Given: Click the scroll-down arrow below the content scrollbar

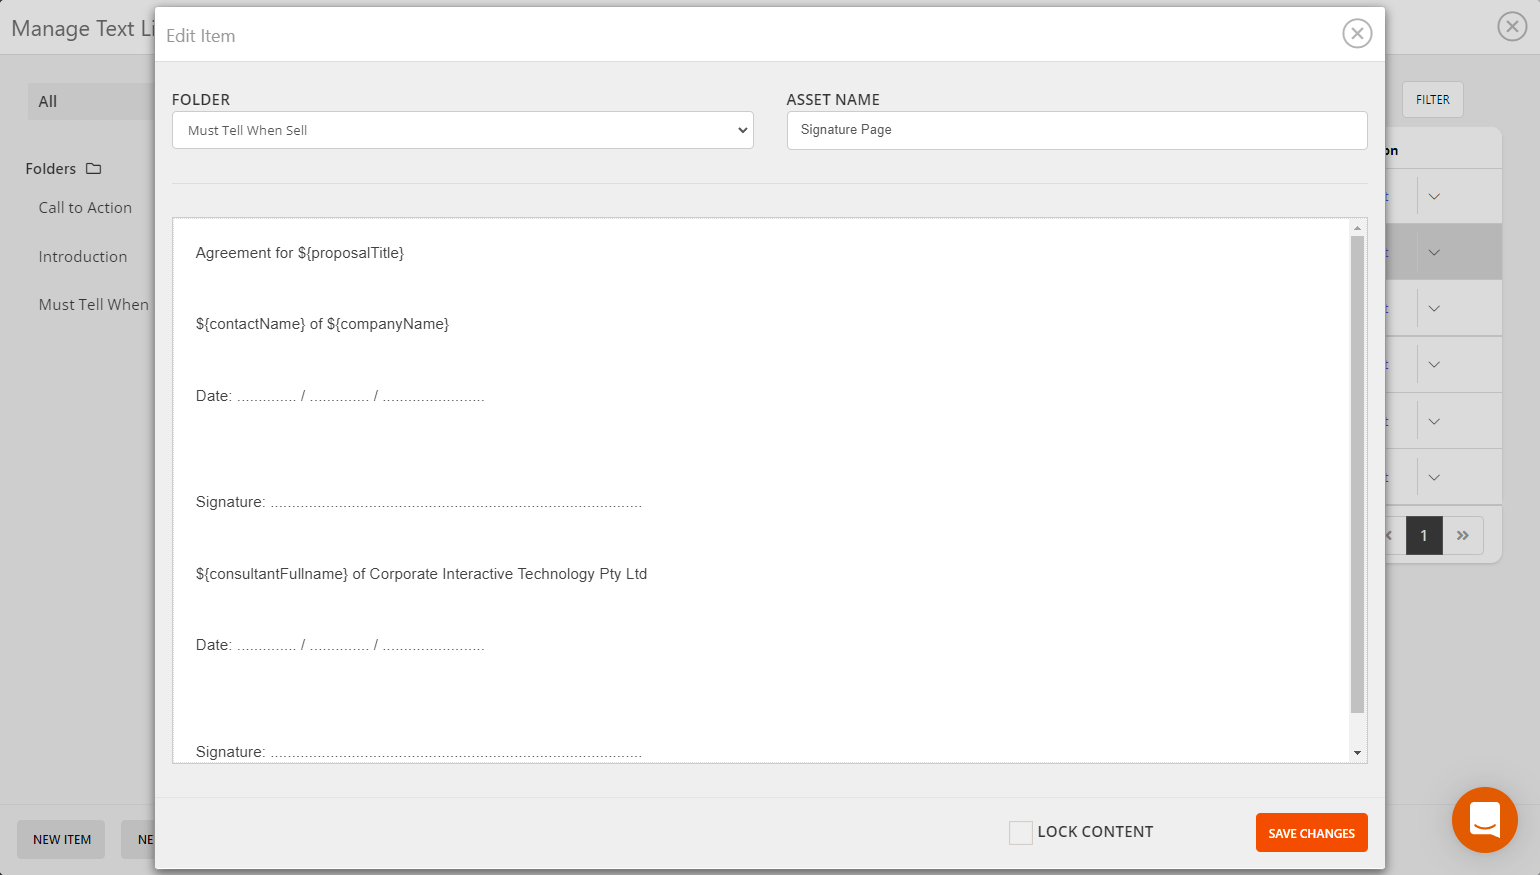Looking at the screenshot, I should pyautogui.click(x=1357, y=751).
